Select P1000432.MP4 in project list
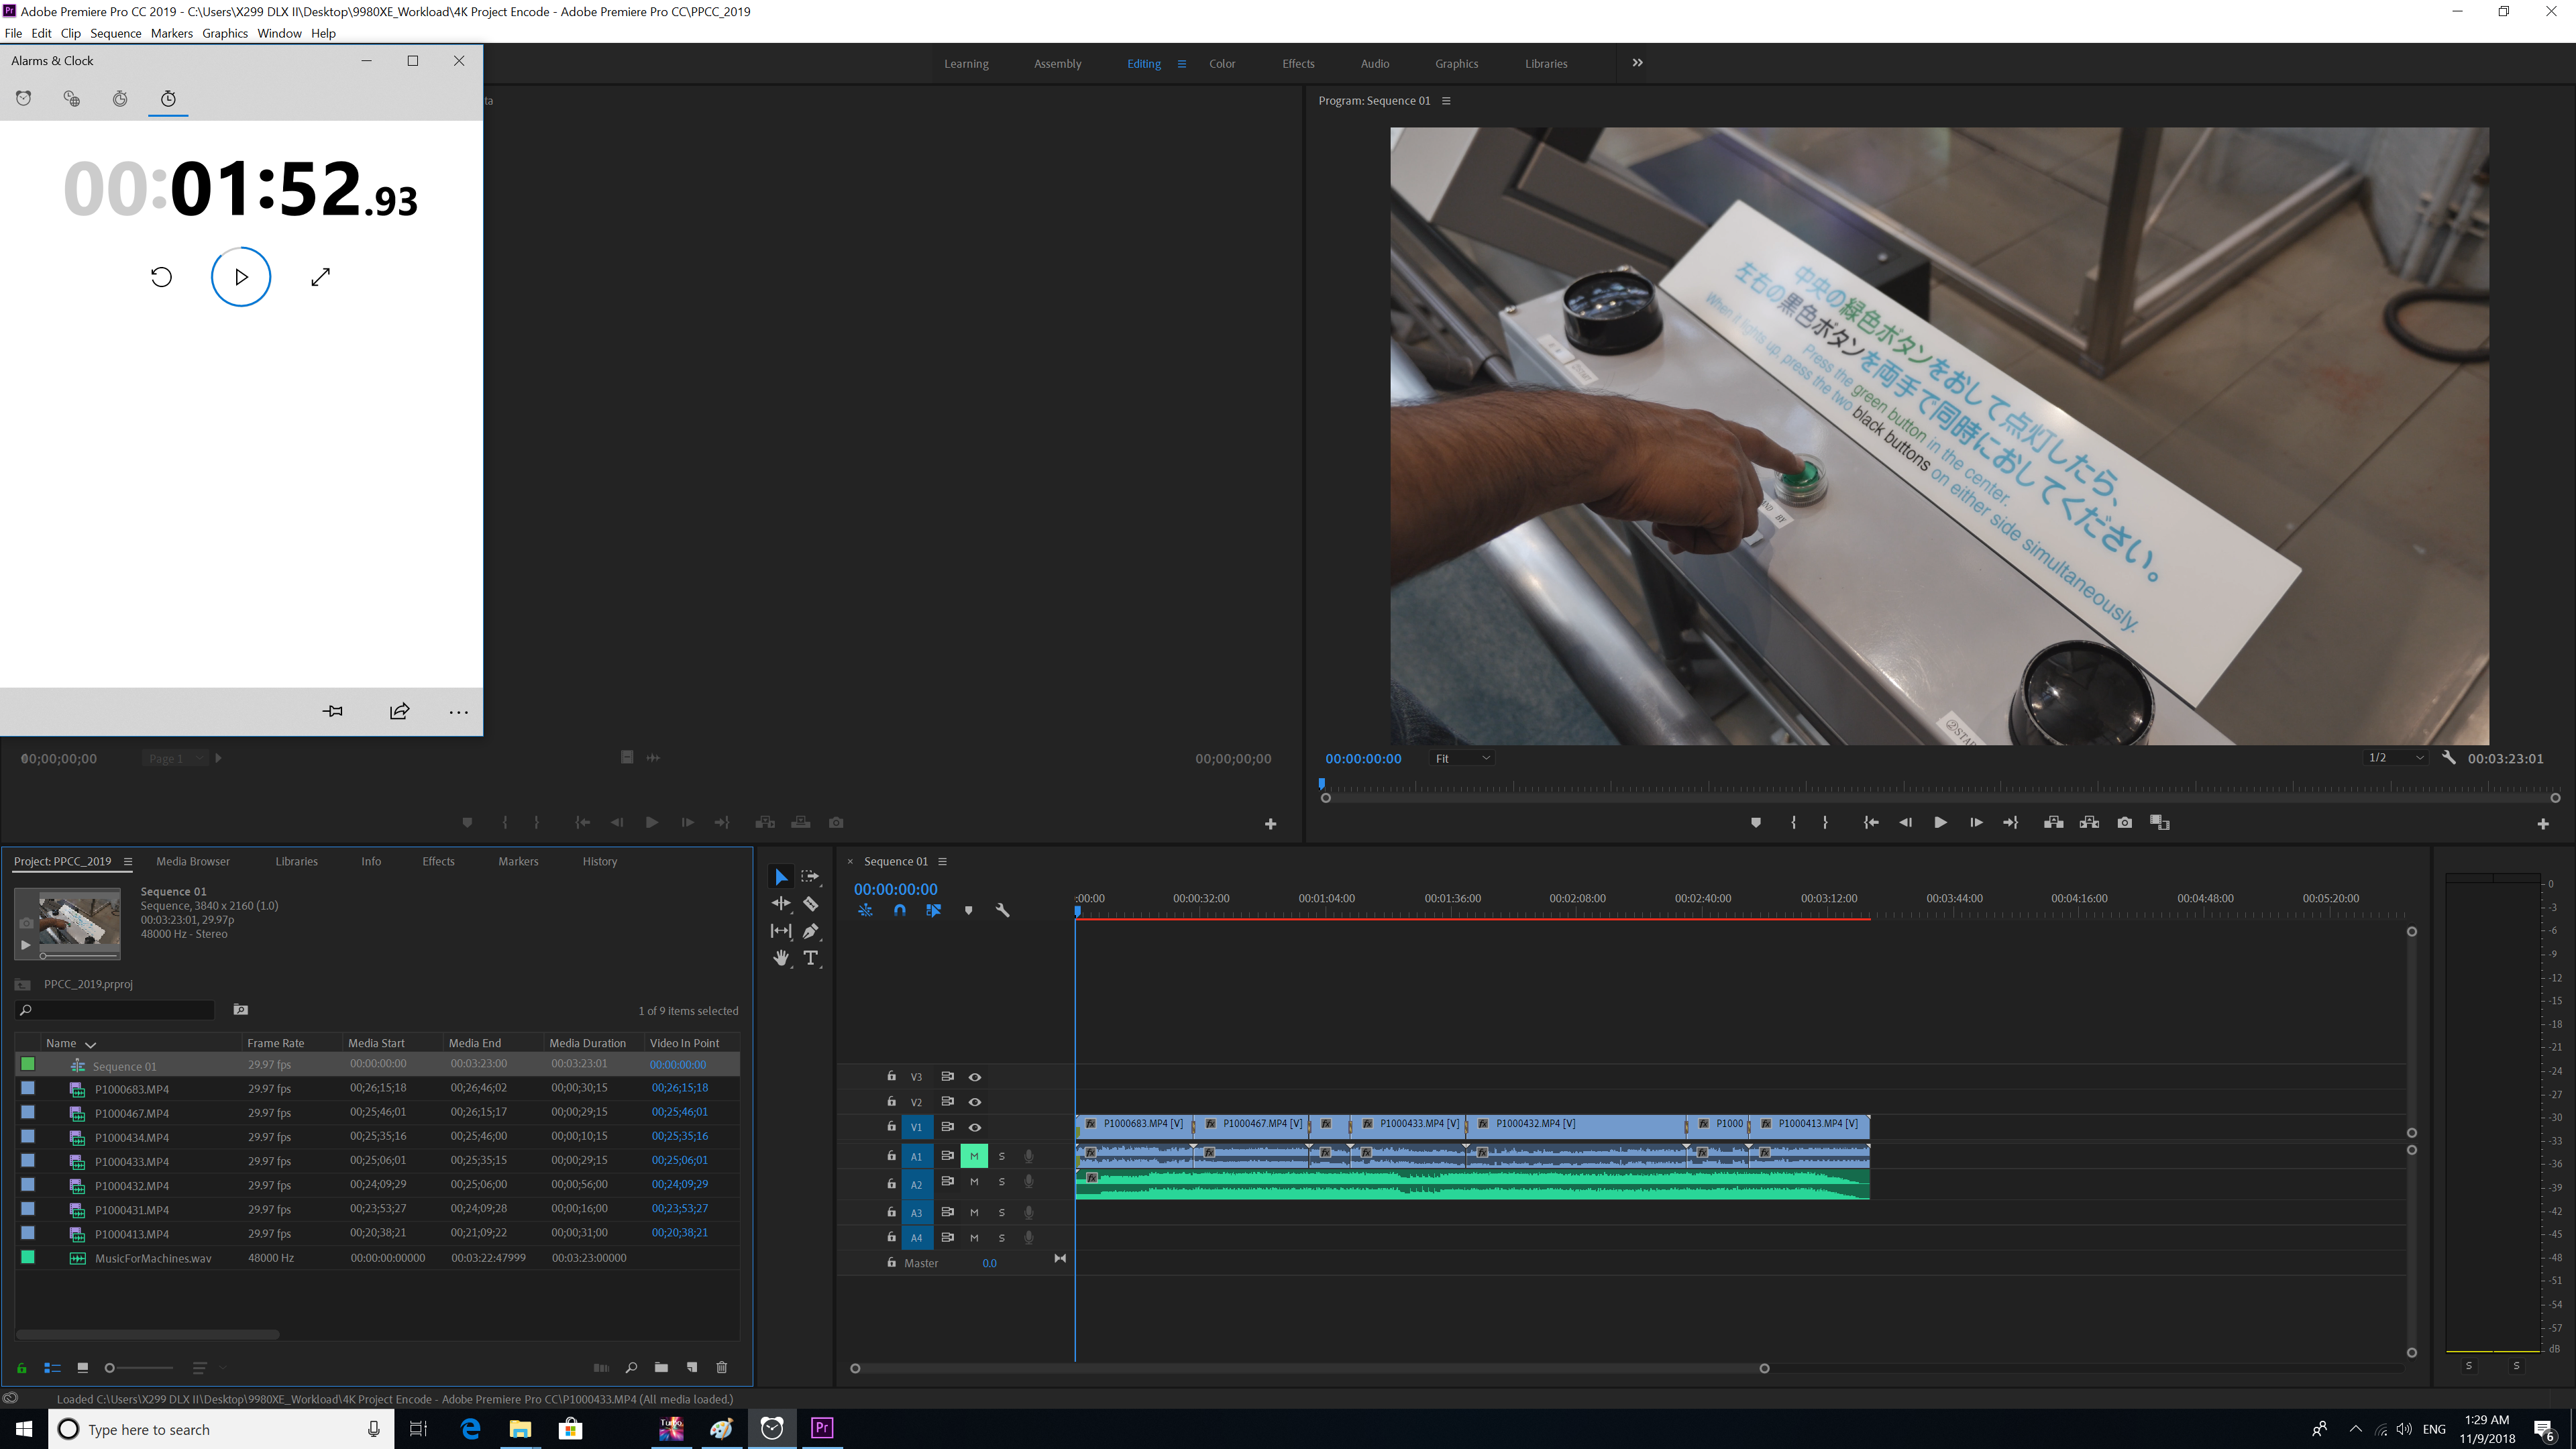Viewport: 2576px width, 1449px height. (x=132, y=1185)
